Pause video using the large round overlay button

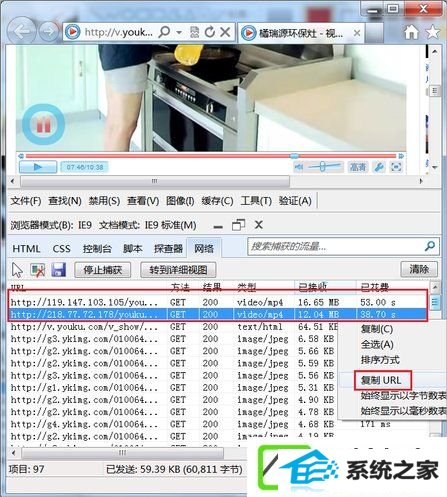coord(43,124)
